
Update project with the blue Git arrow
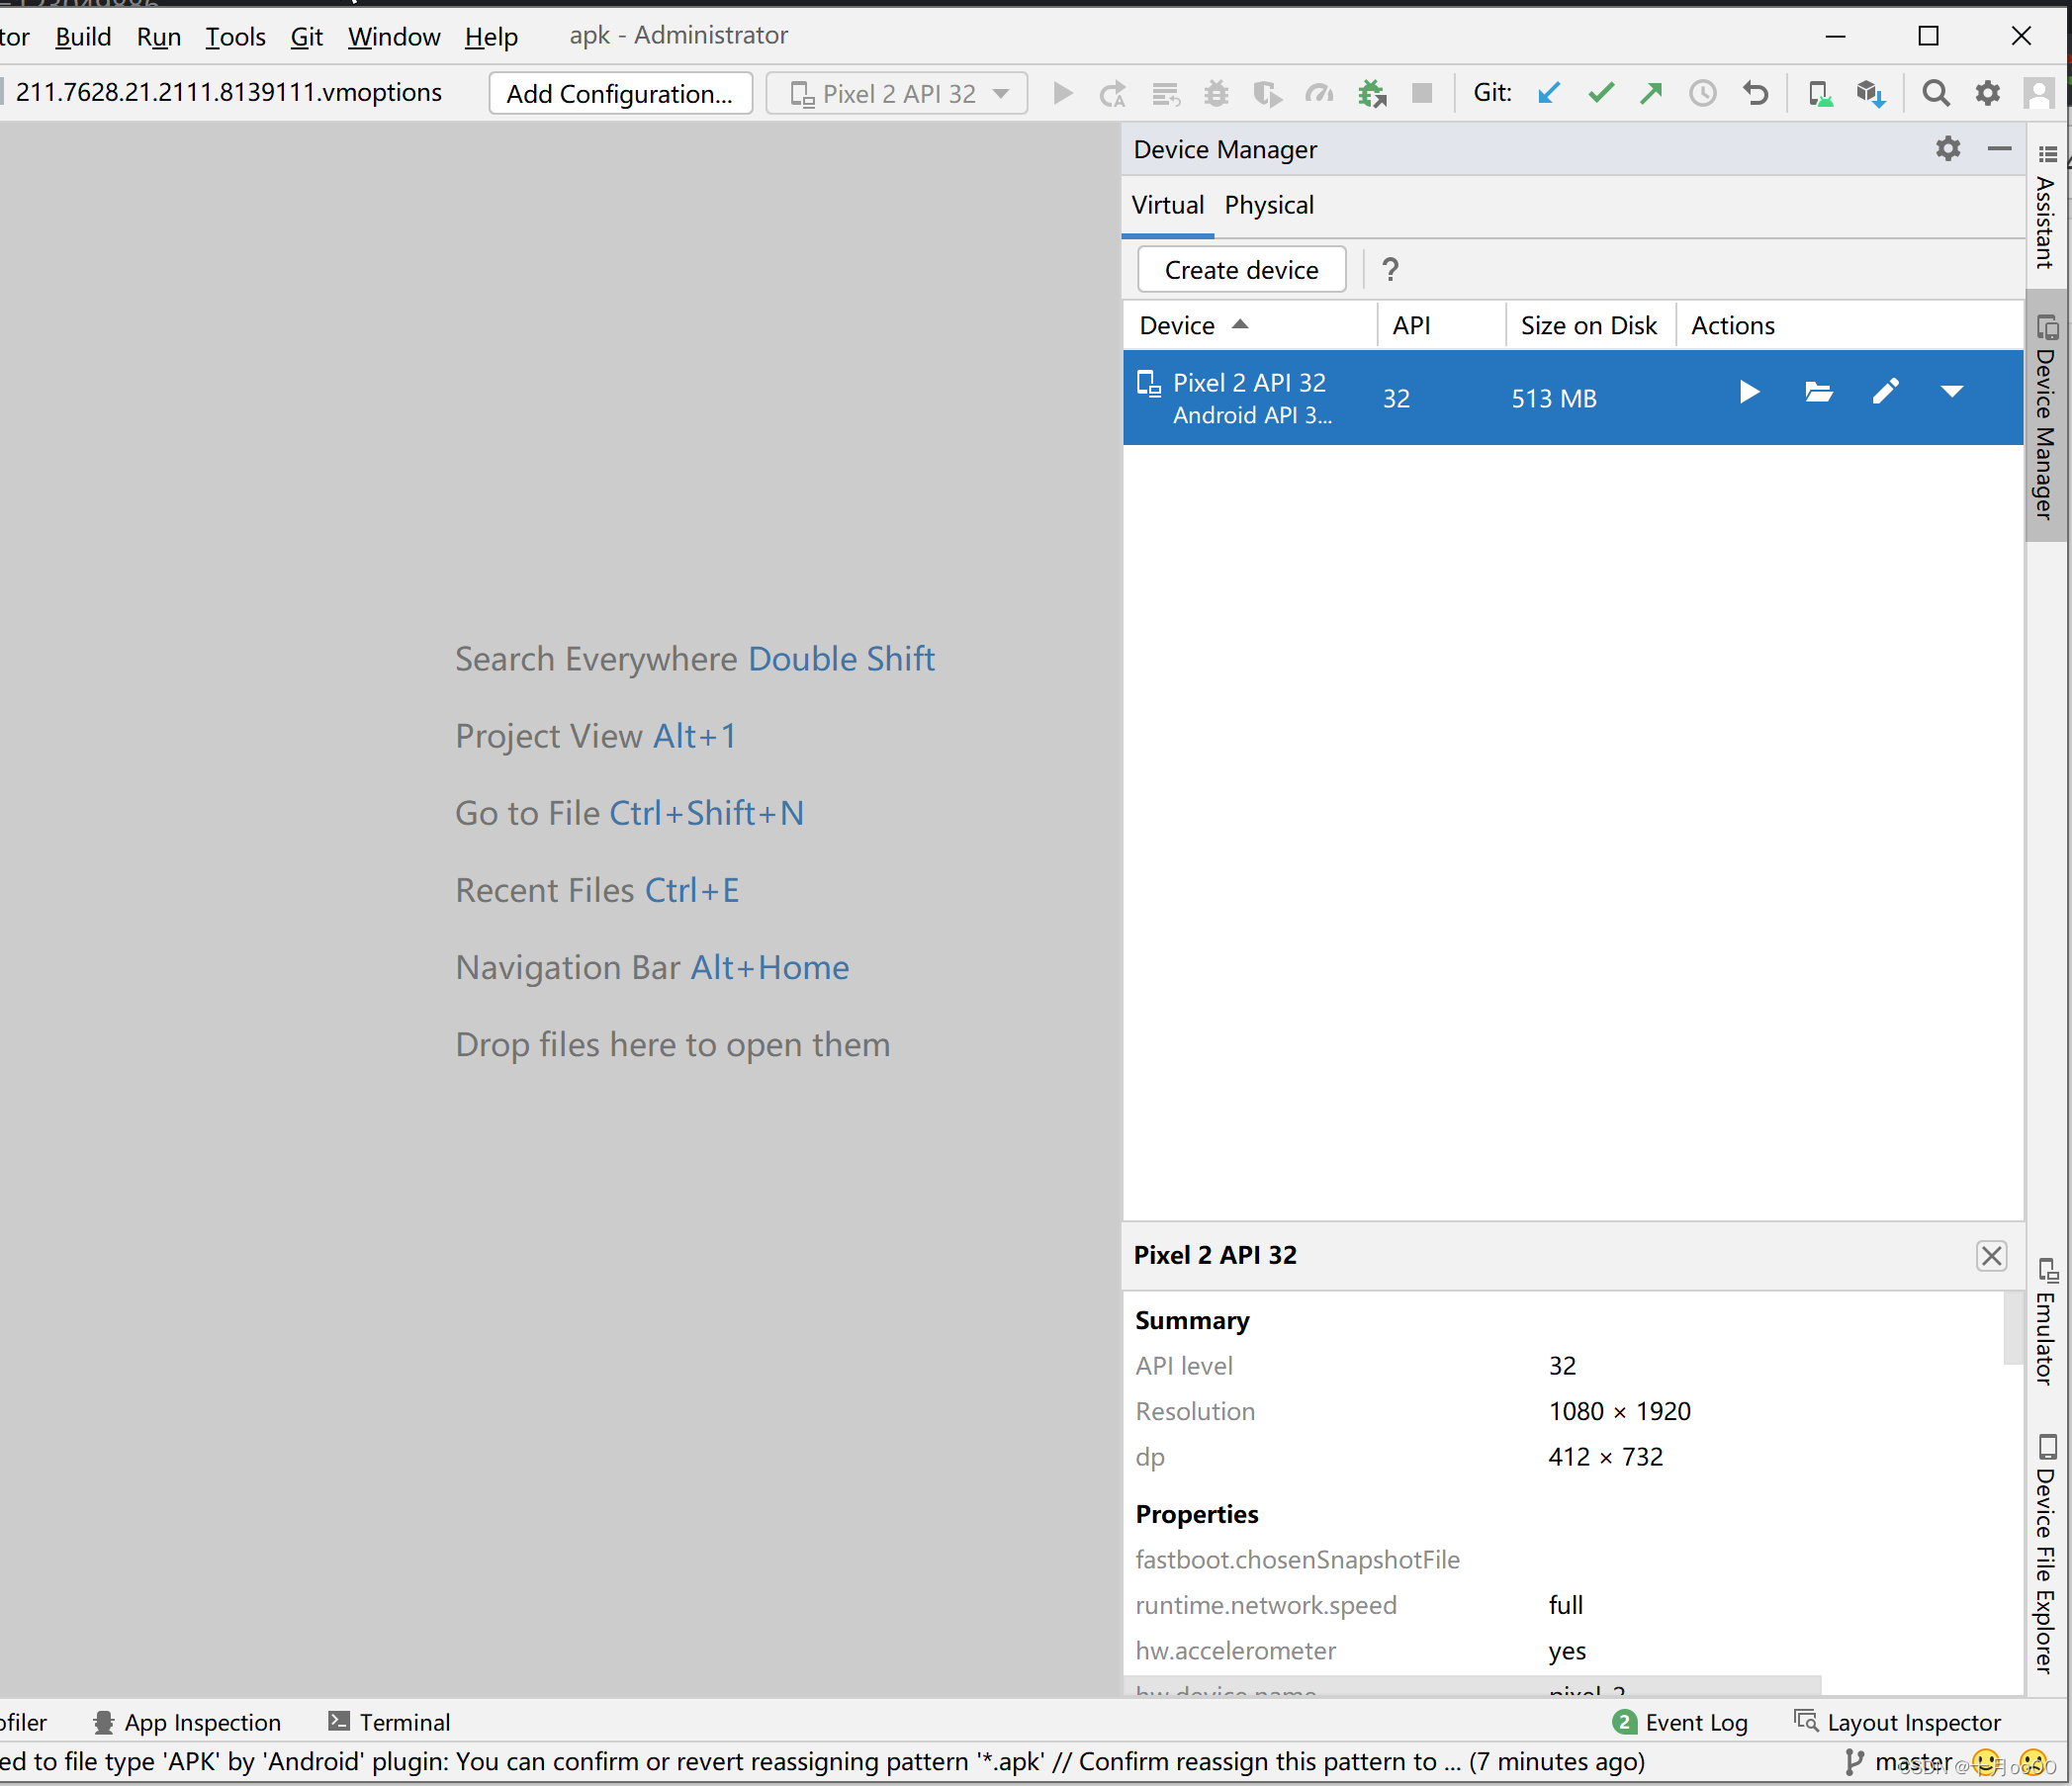1548,92
